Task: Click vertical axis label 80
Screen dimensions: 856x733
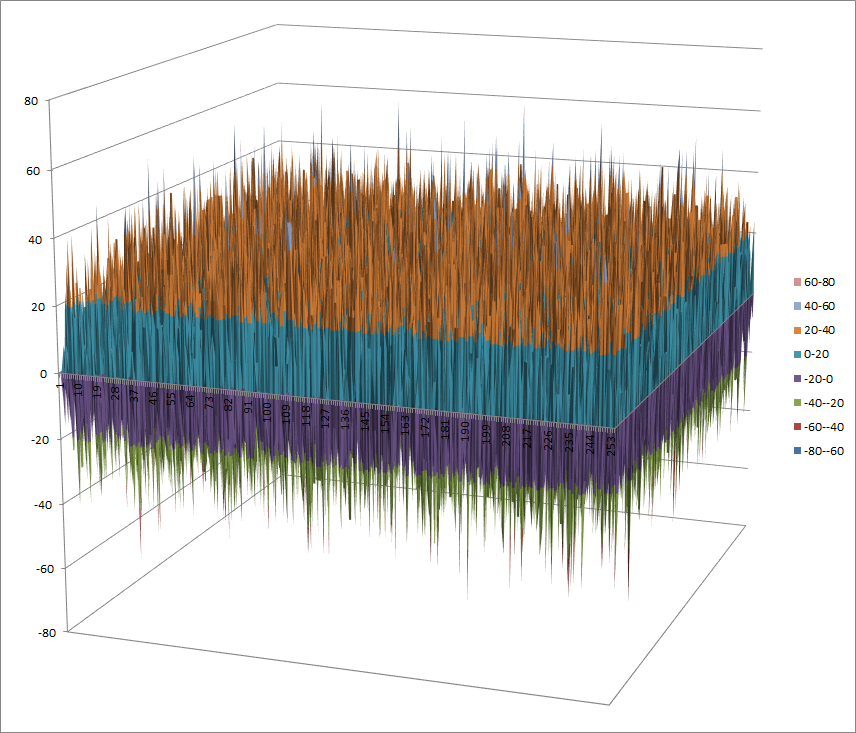Action: point(31,101)
